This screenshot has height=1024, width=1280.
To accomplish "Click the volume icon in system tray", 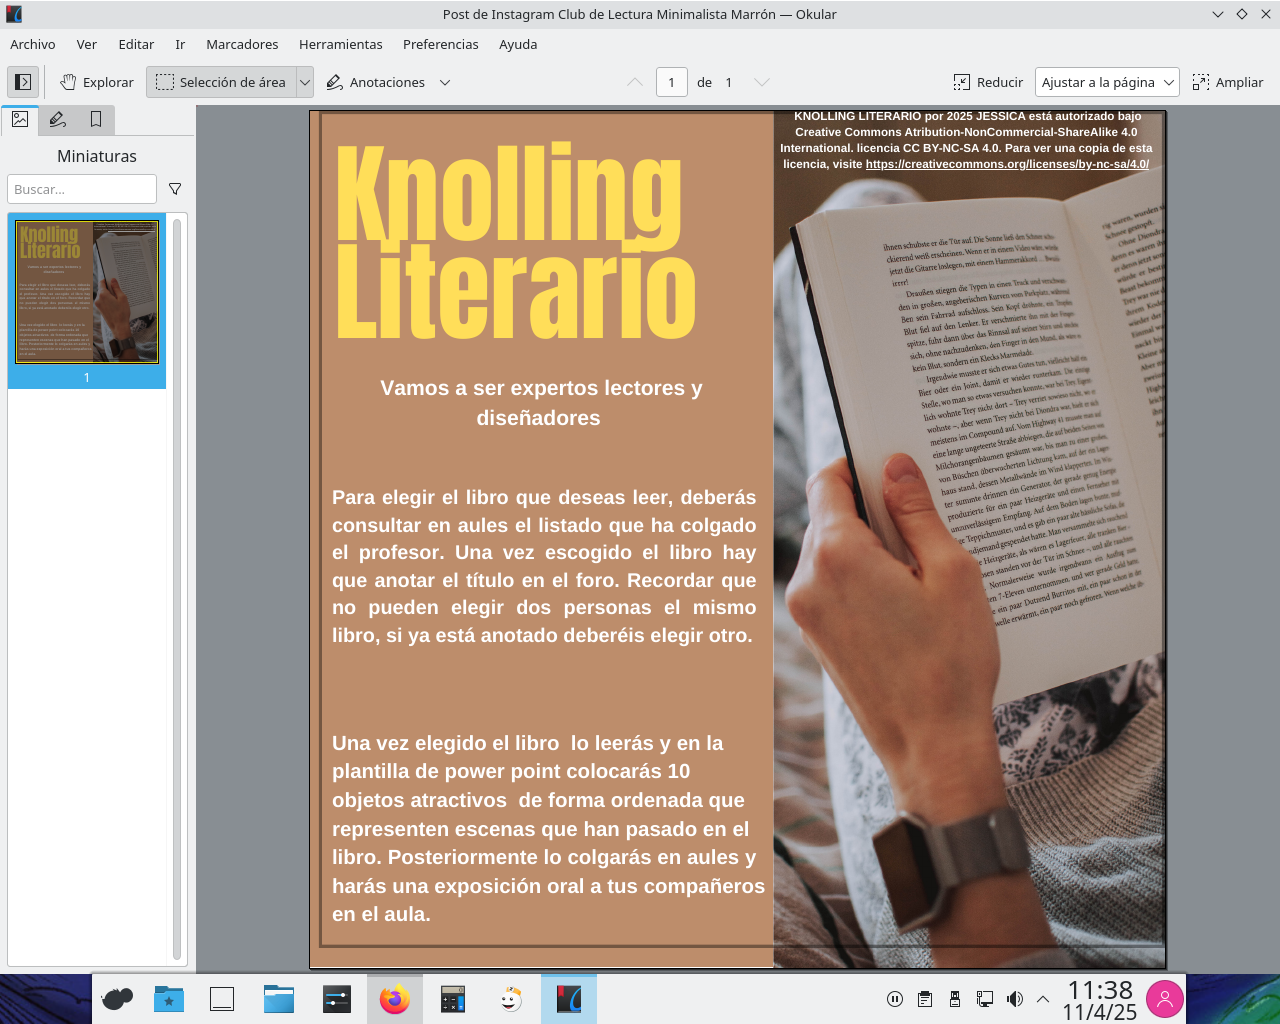I will [x=1015, y=999].
